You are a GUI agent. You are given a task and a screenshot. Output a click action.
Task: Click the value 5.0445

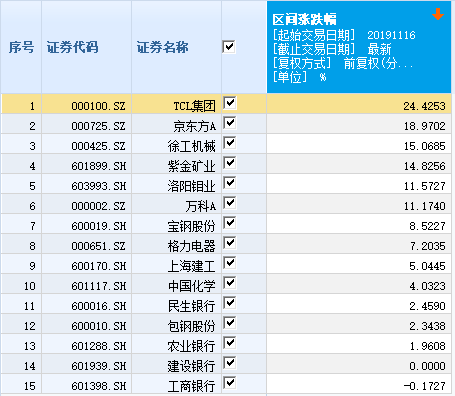[427, 266]
